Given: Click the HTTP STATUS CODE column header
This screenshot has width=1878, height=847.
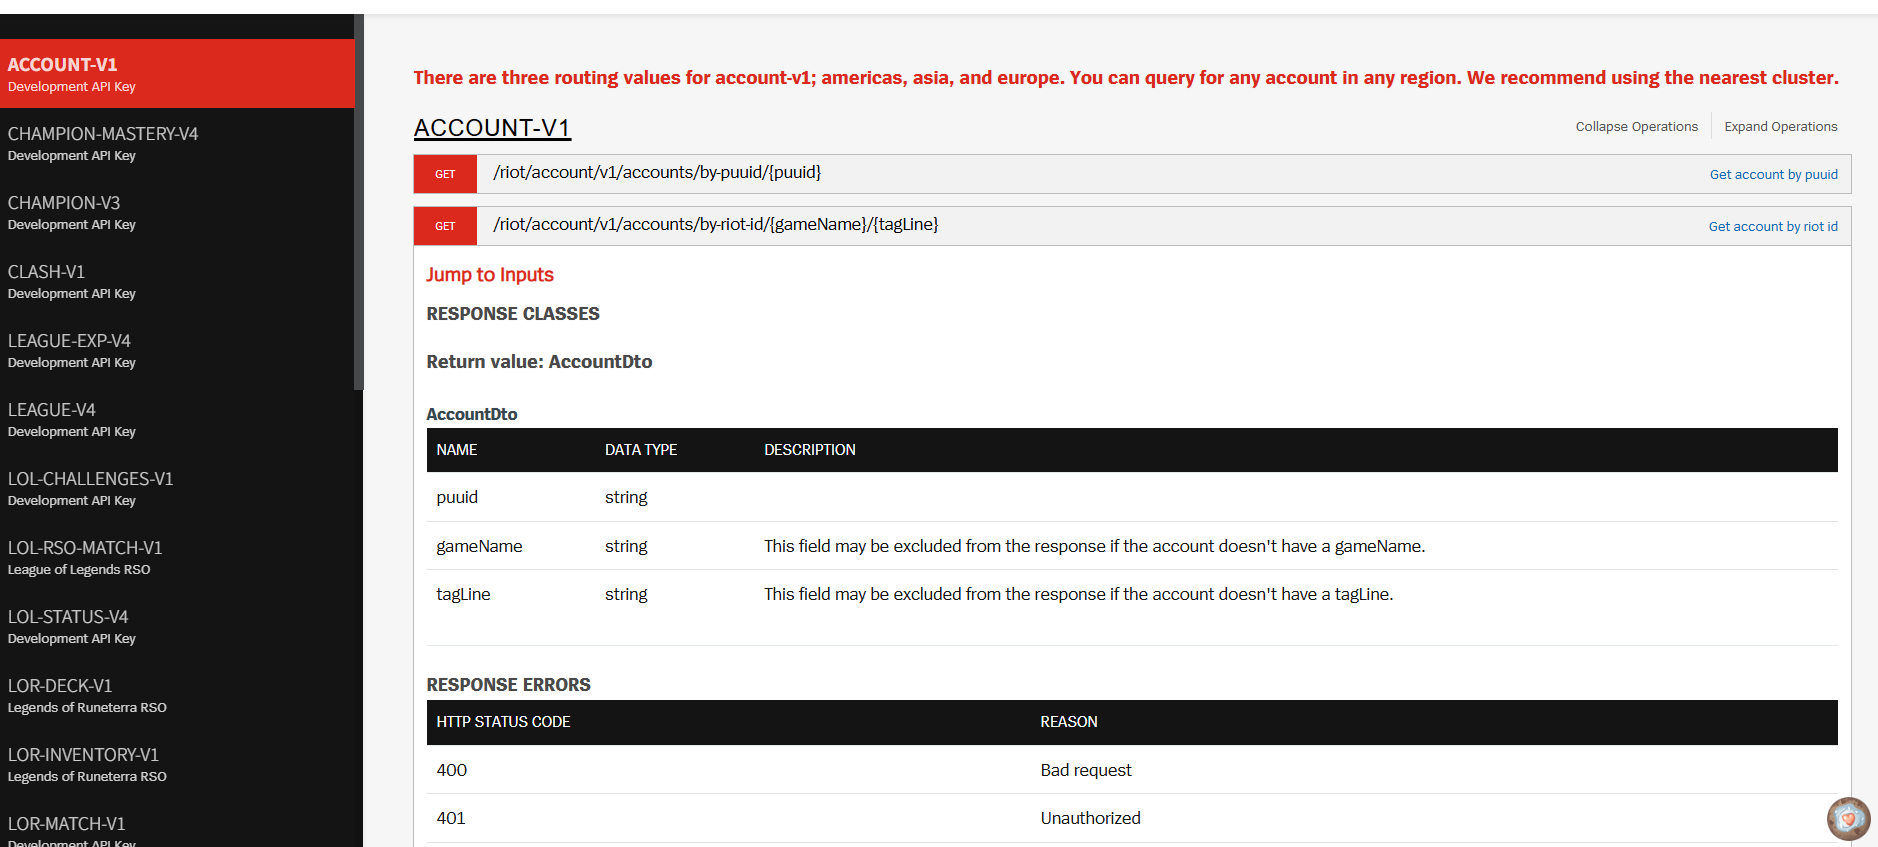Looking at the screenshot, I should pos(503,722).
